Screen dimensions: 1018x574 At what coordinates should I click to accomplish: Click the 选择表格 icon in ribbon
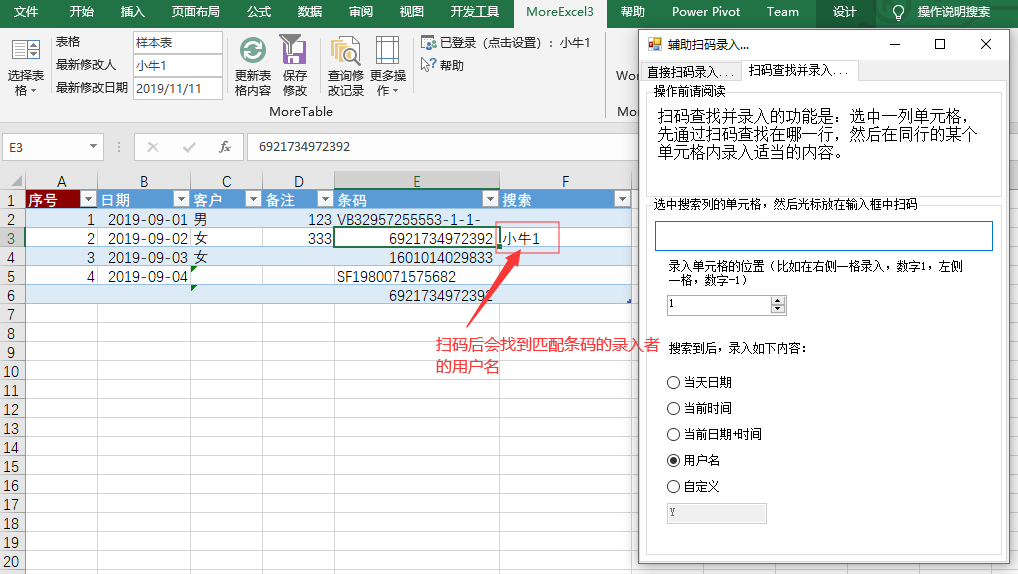[x=26, y=51]
